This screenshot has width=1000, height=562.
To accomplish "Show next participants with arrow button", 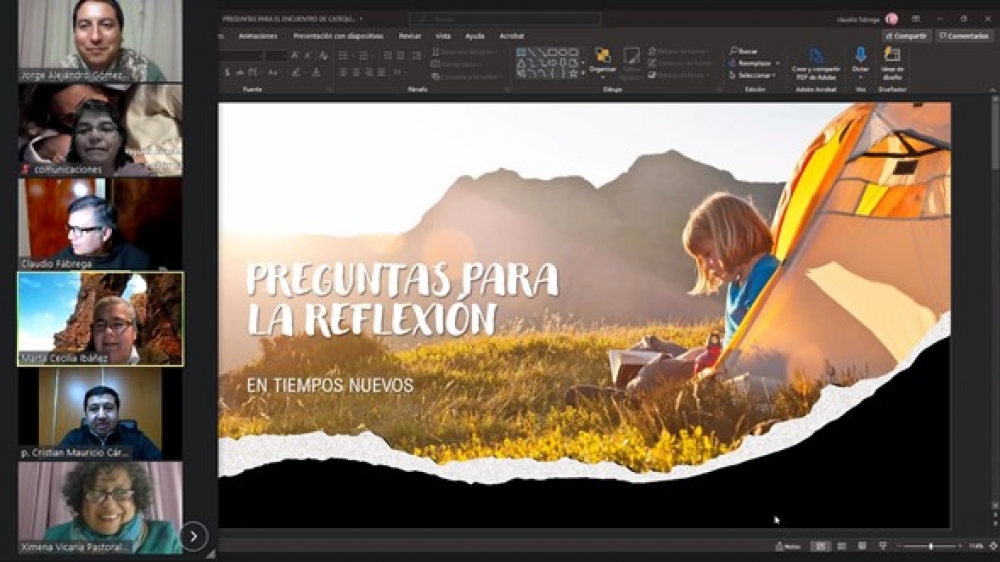I will pyautogui.click(x=193, y=536).
